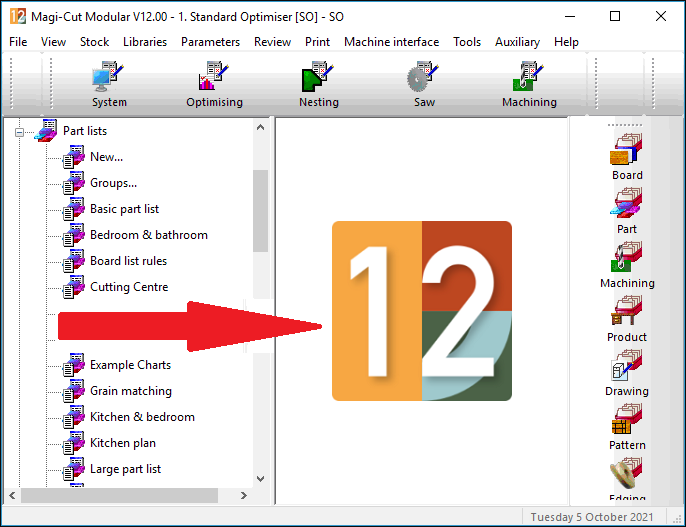The width and height of the screenshot is (686, 527).
Task: Select Example Charts part list
Action: pos(130,365)
